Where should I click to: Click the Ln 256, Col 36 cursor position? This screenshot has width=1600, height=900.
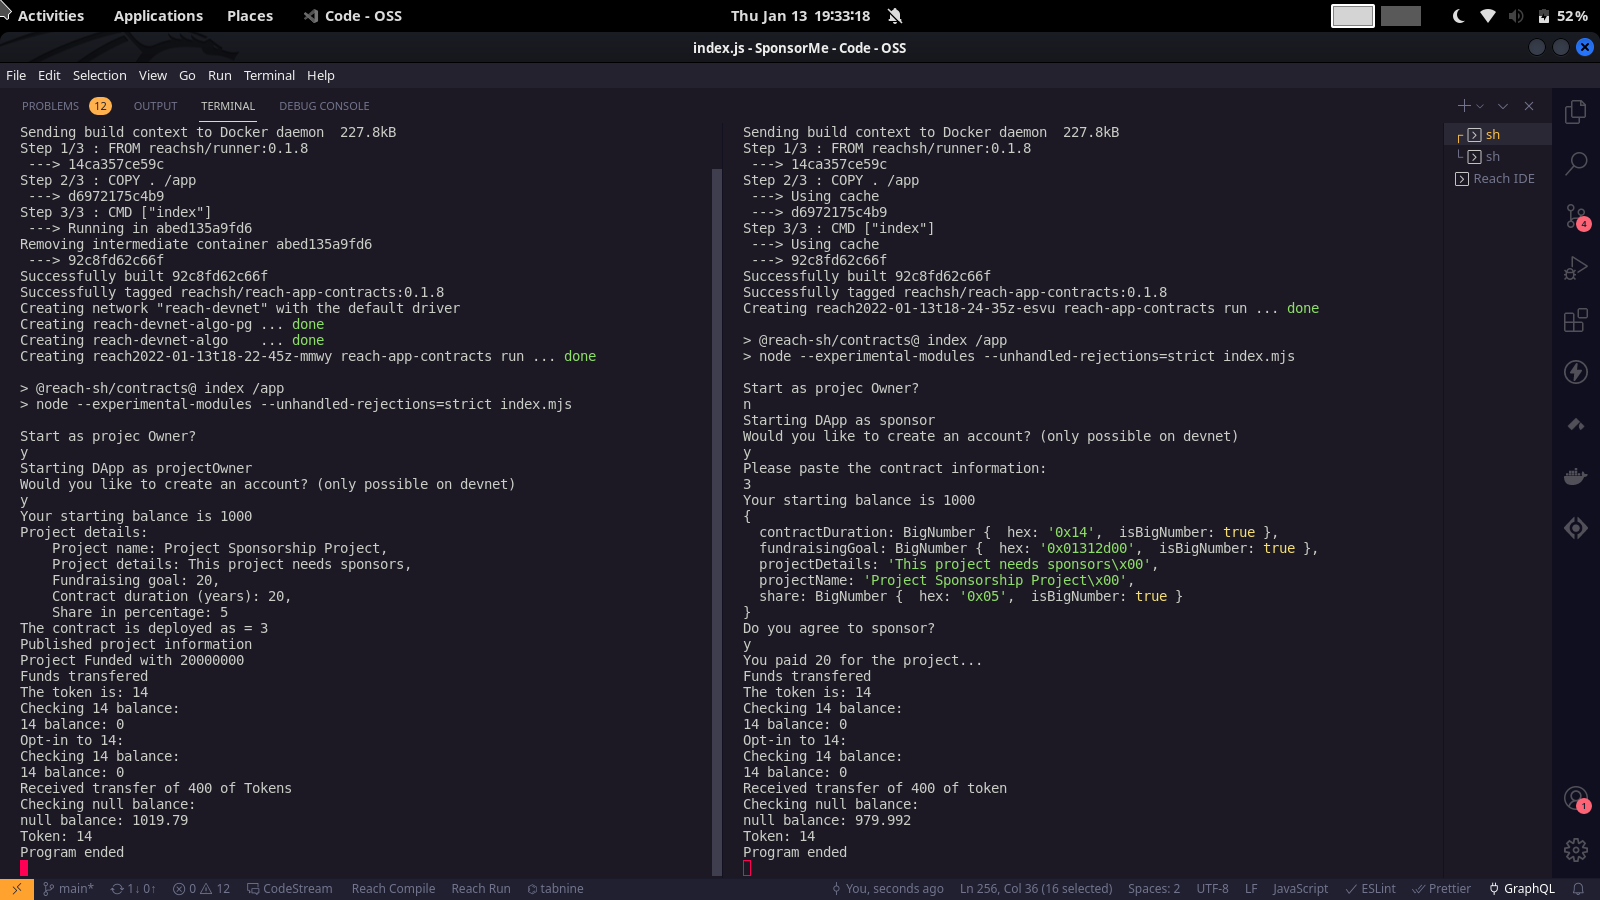pos(1036,889)
